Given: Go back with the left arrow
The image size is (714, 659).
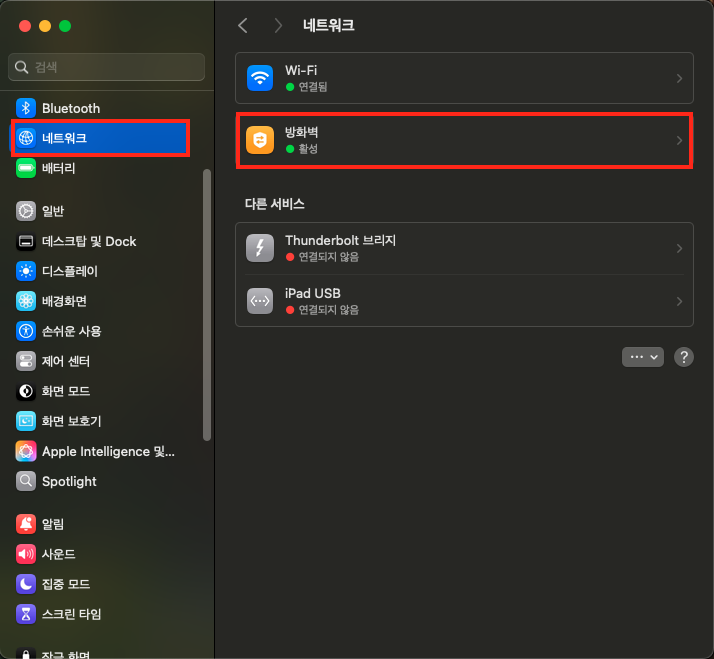Looking at the screenshot, I should (x=243, y=26).
